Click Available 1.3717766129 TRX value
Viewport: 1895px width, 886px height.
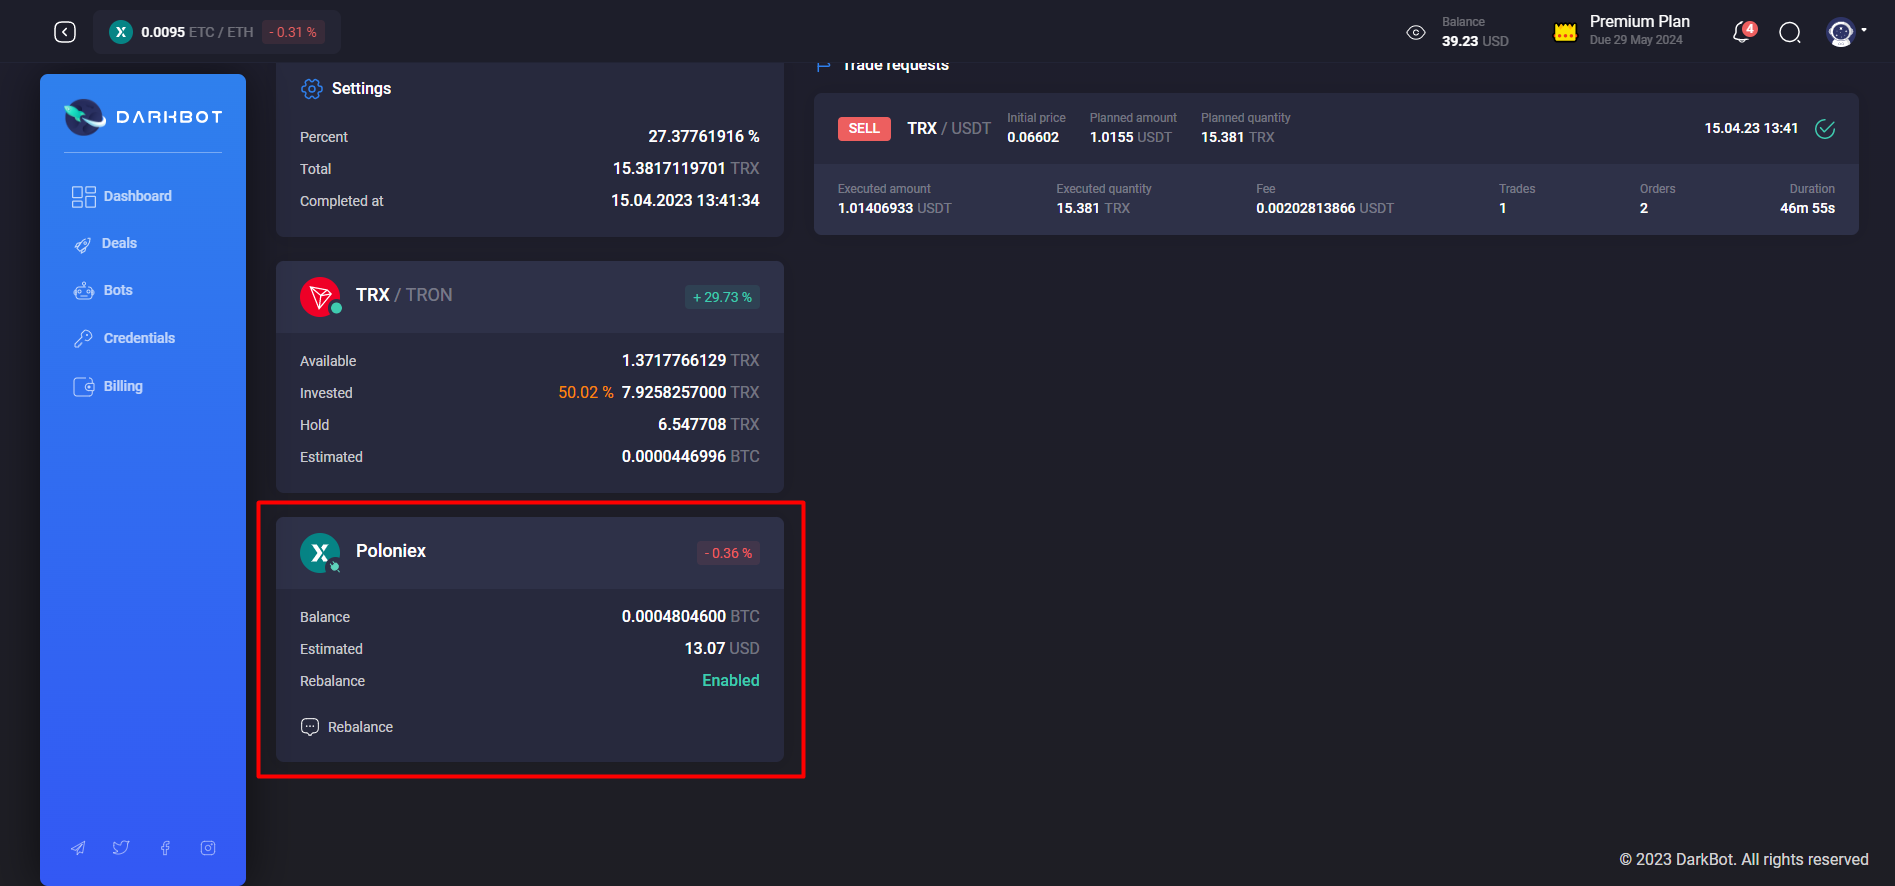coord(691,360)
